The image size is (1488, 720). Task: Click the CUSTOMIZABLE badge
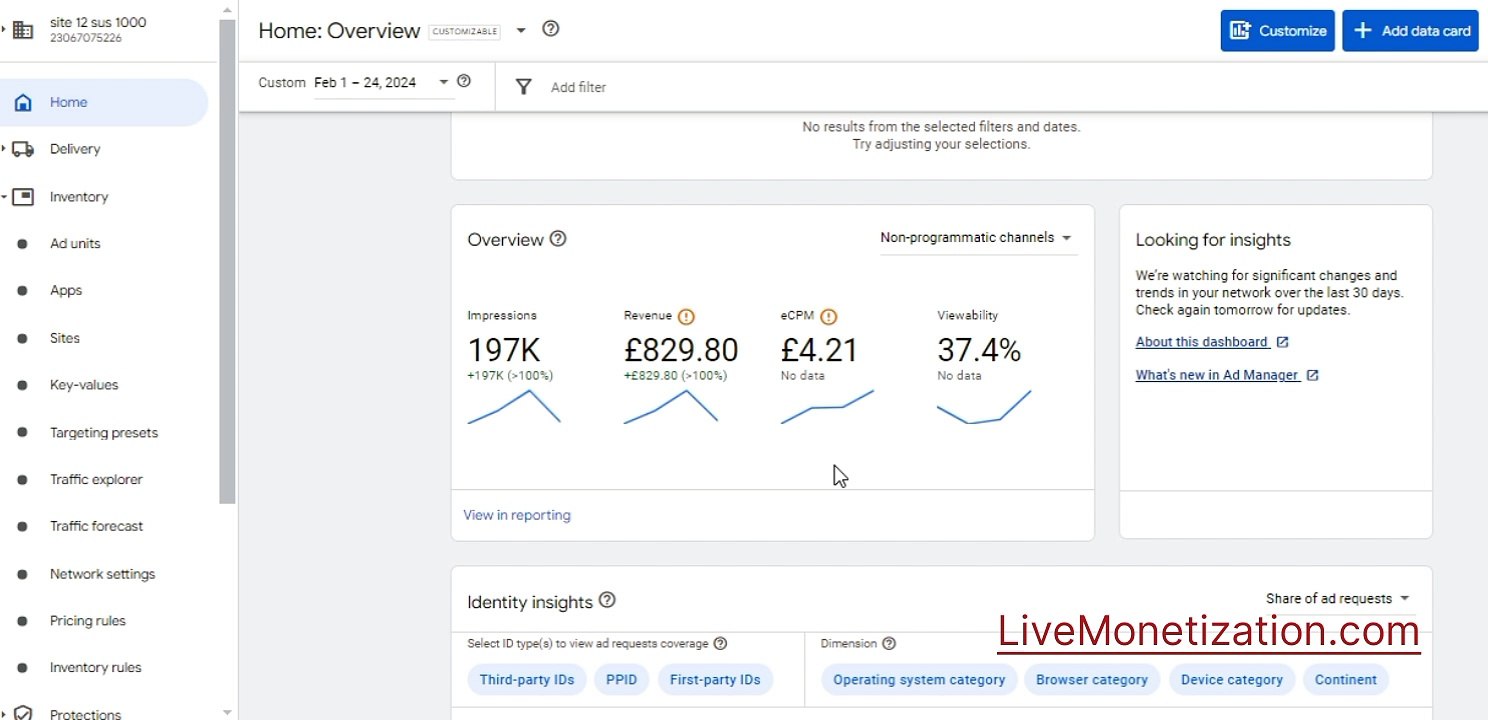[465, 32]
